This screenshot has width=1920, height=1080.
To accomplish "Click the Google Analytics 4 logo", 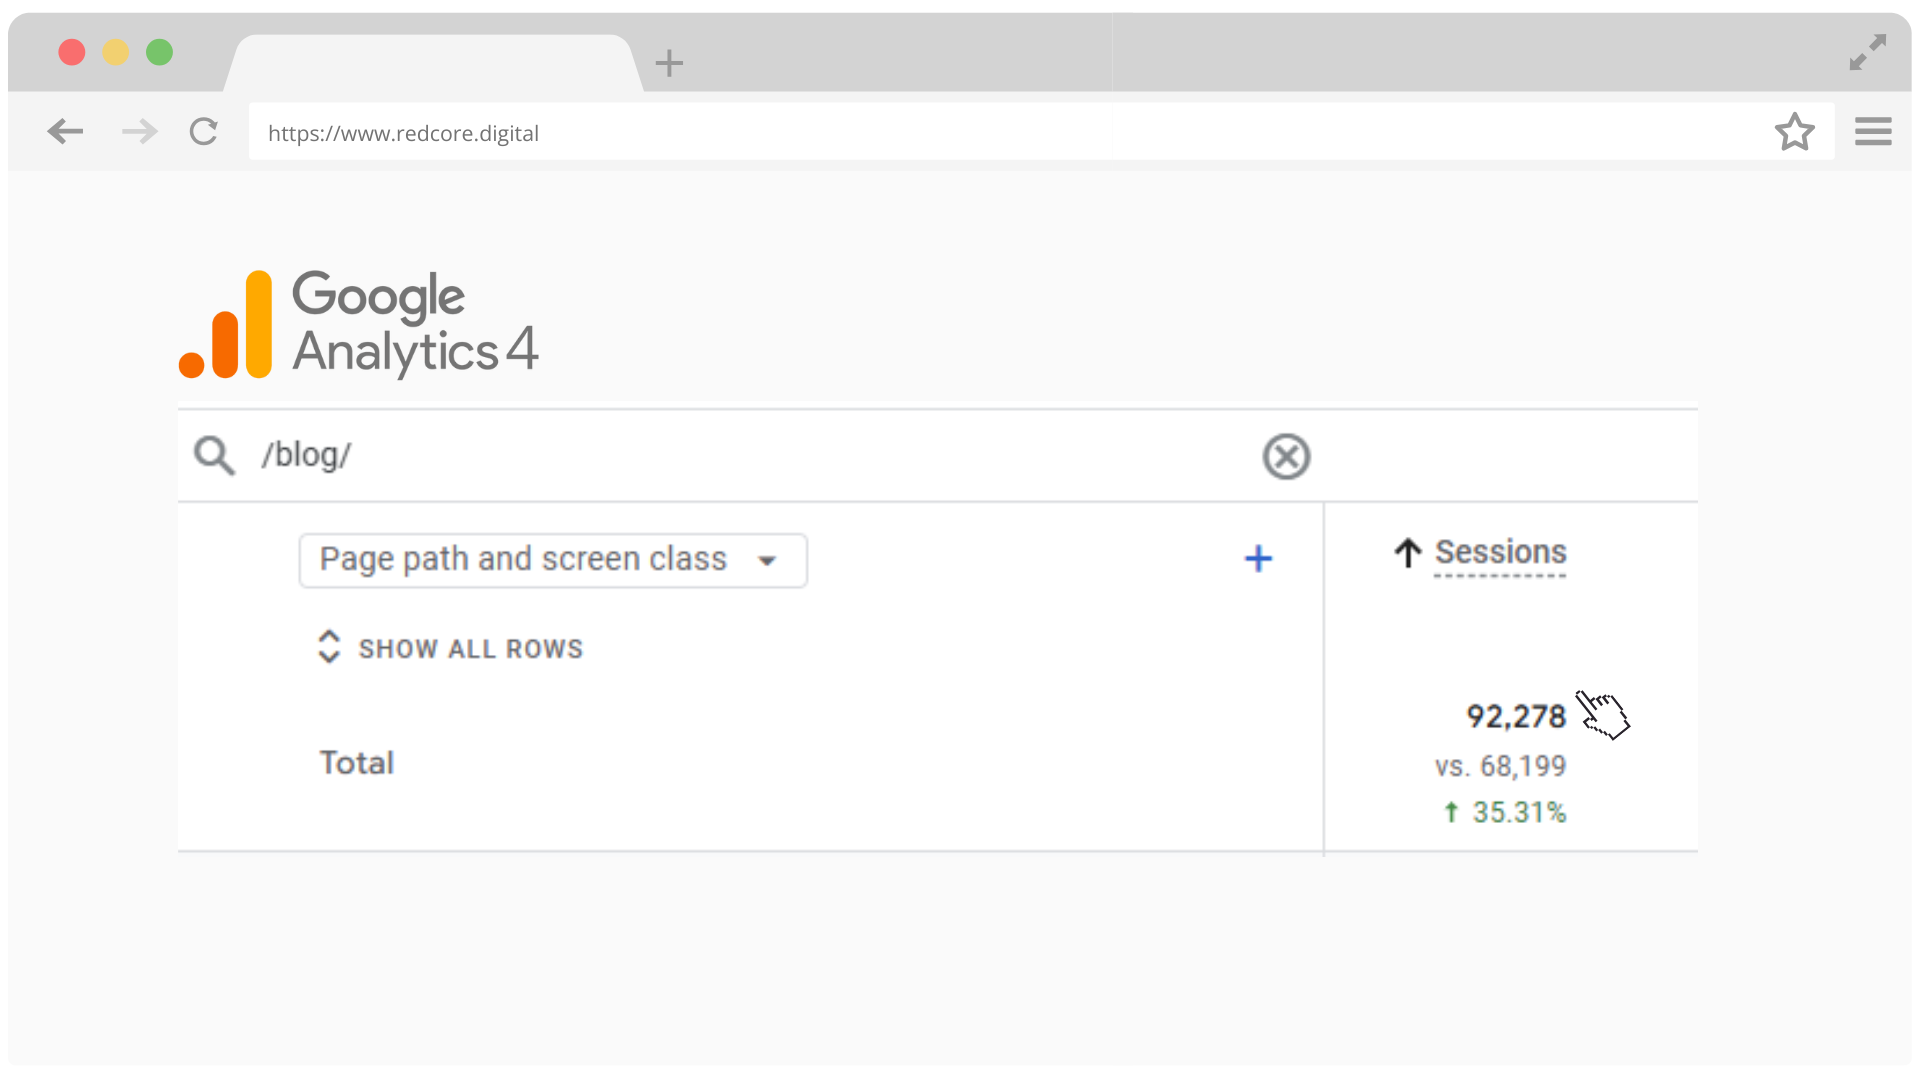I will 359,324.
